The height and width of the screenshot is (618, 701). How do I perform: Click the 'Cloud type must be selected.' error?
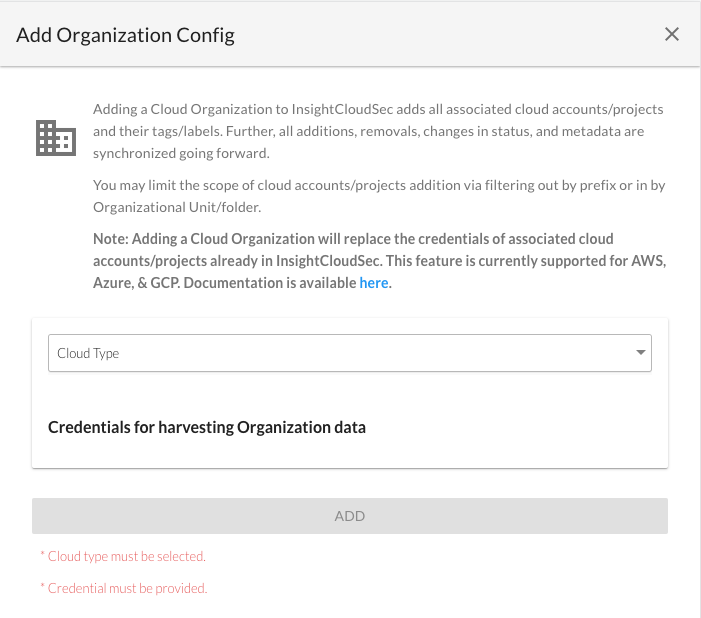pyautogui.click(x=123, y=556)
